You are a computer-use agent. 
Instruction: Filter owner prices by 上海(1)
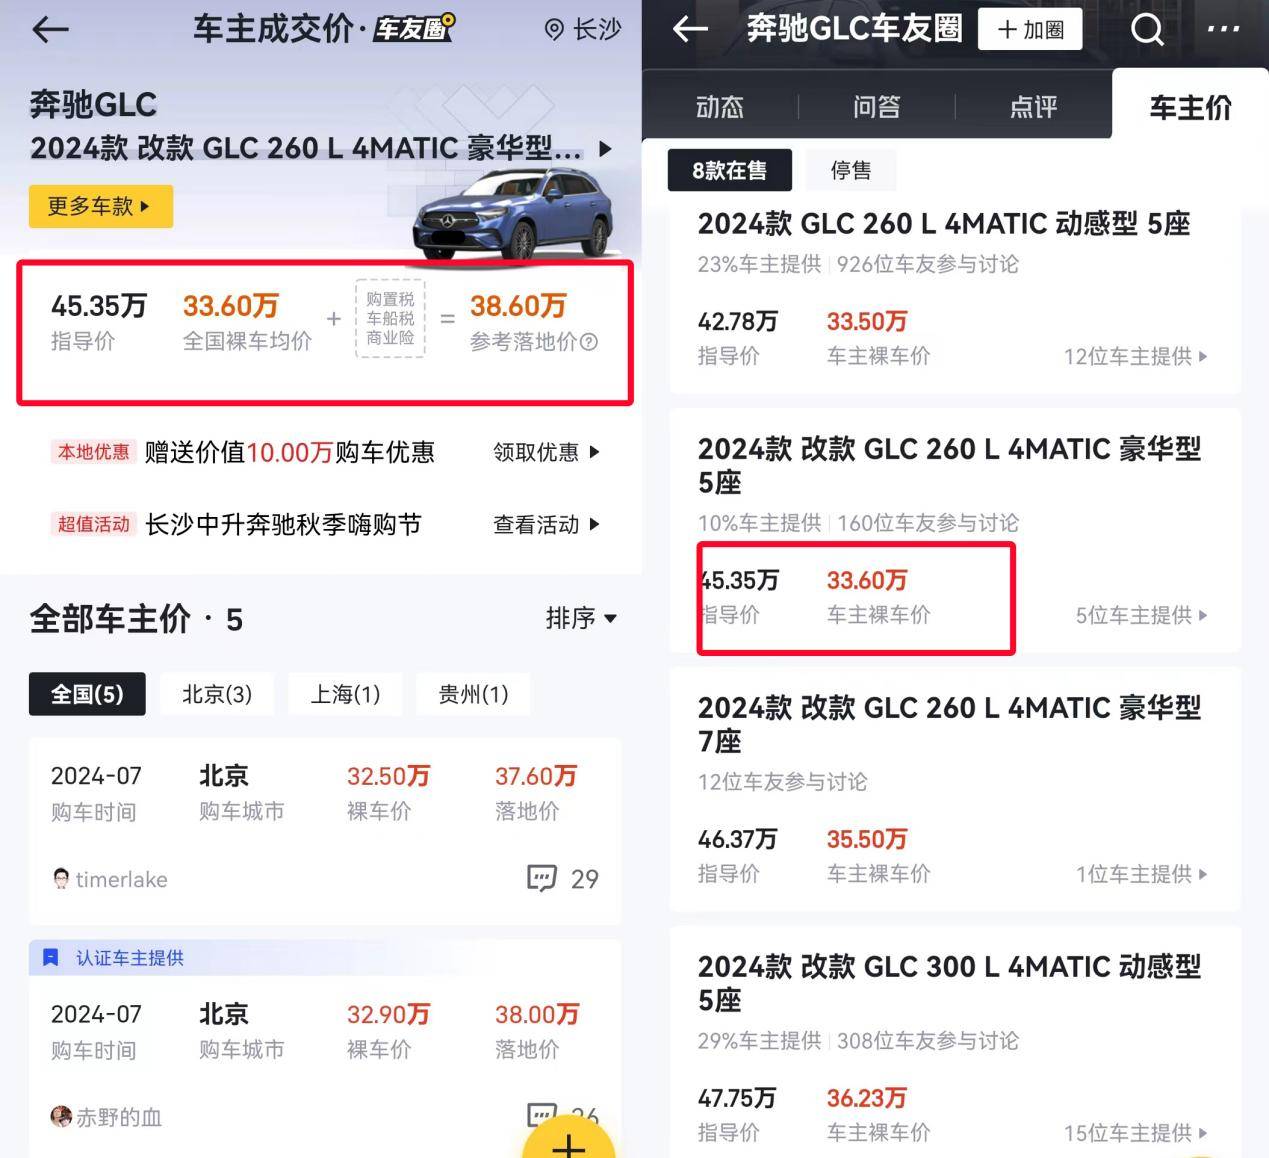(x=345, y=694)
